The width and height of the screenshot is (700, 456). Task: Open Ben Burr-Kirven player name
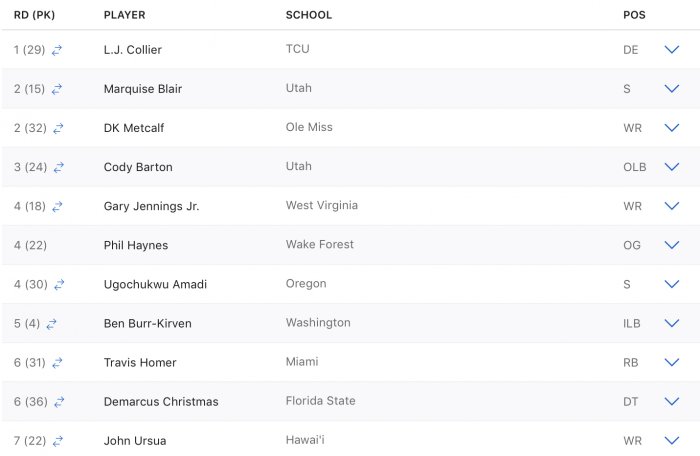pyautogui.click(x=148, y=323)
